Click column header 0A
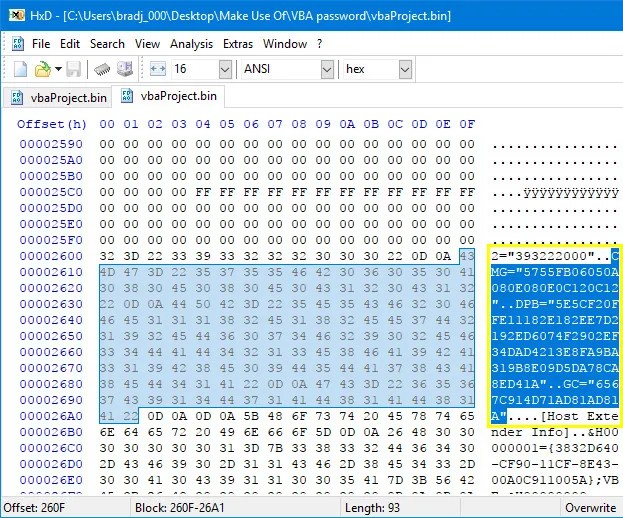623x518 pixels. coord(347,124)
